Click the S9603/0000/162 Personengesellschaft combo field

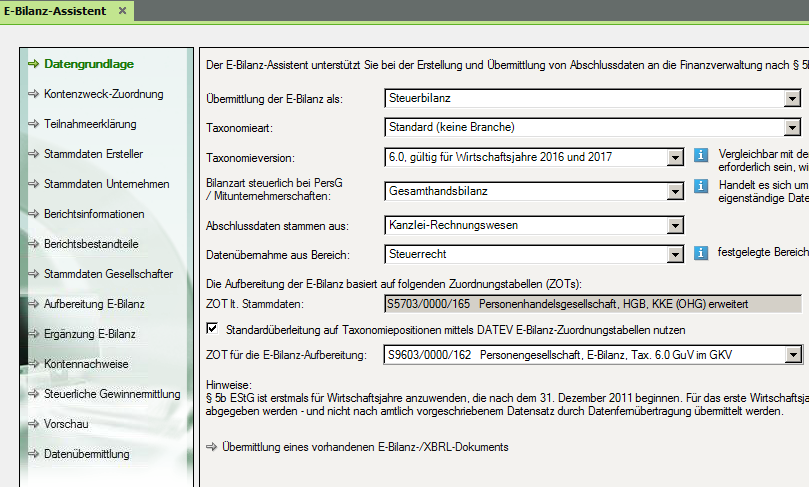(x=593, y=354)
